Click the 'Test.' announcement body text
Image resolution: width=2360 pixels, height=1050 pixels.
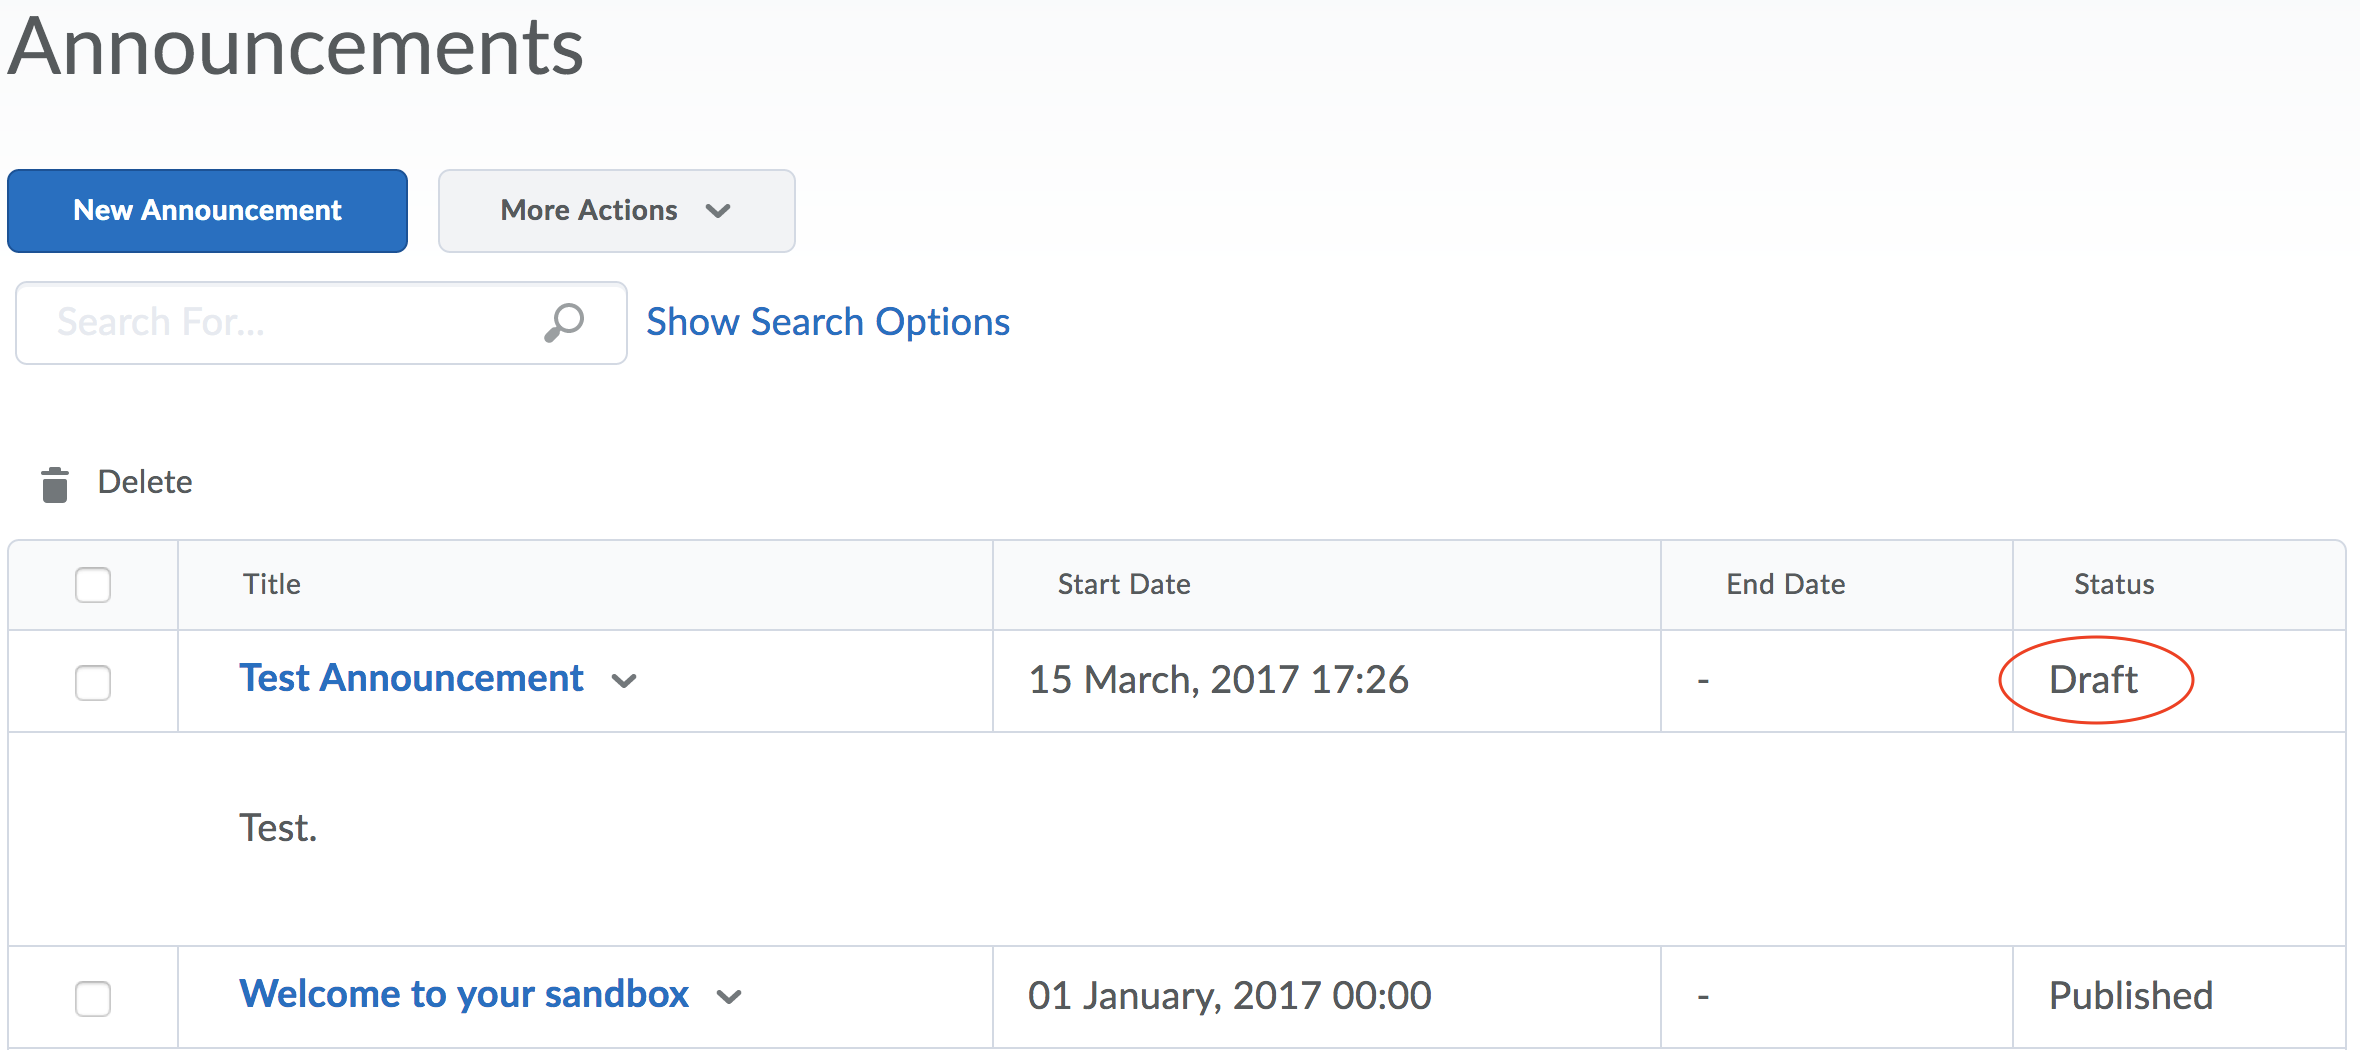coord(278,829)
